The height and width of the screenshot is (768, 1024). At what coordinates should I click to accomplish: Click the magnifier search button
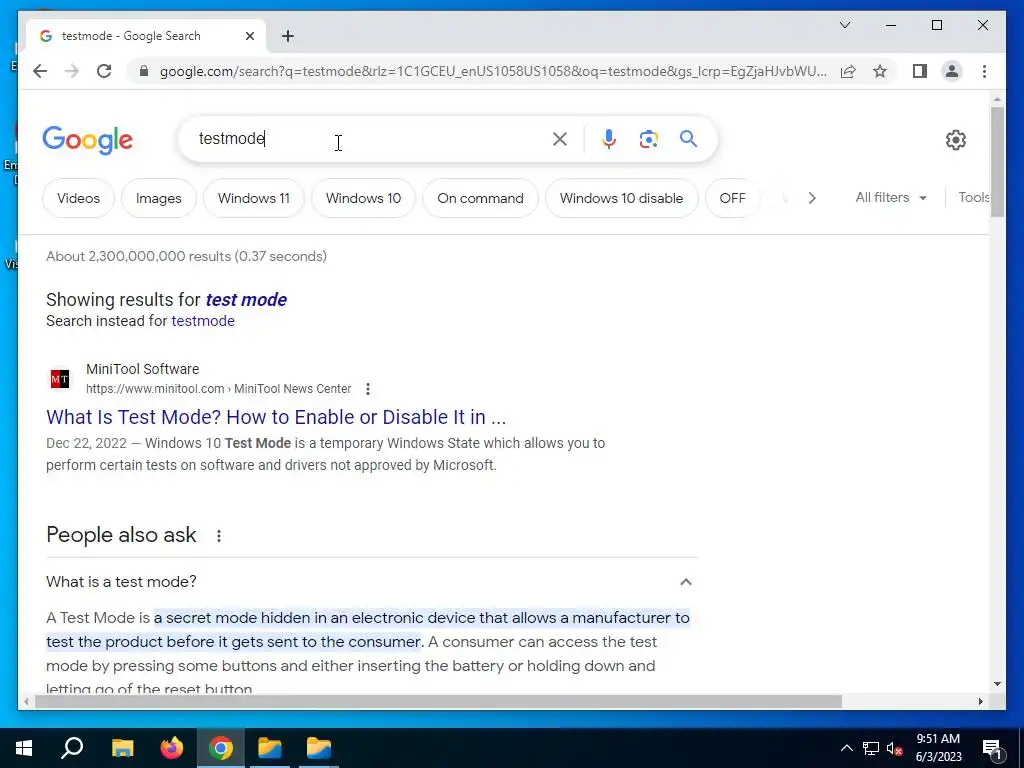point(688,138)
